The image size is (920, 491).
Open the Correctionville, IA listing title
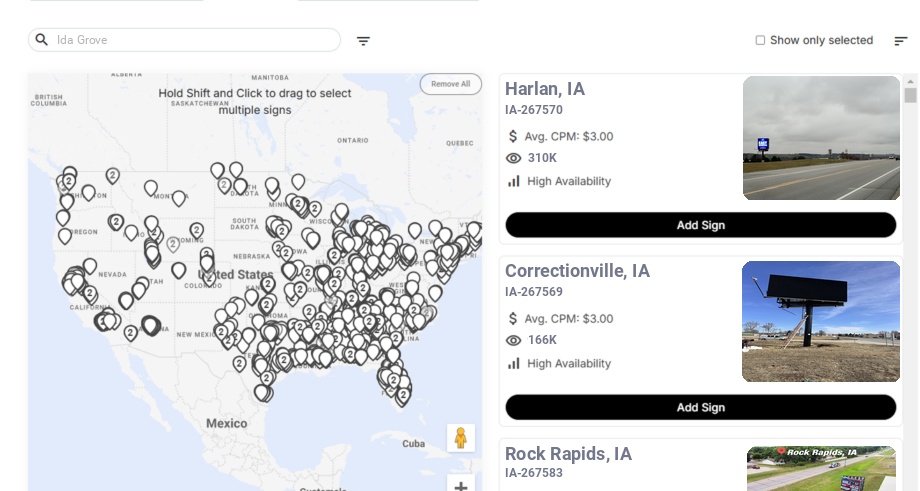(577, 271)
